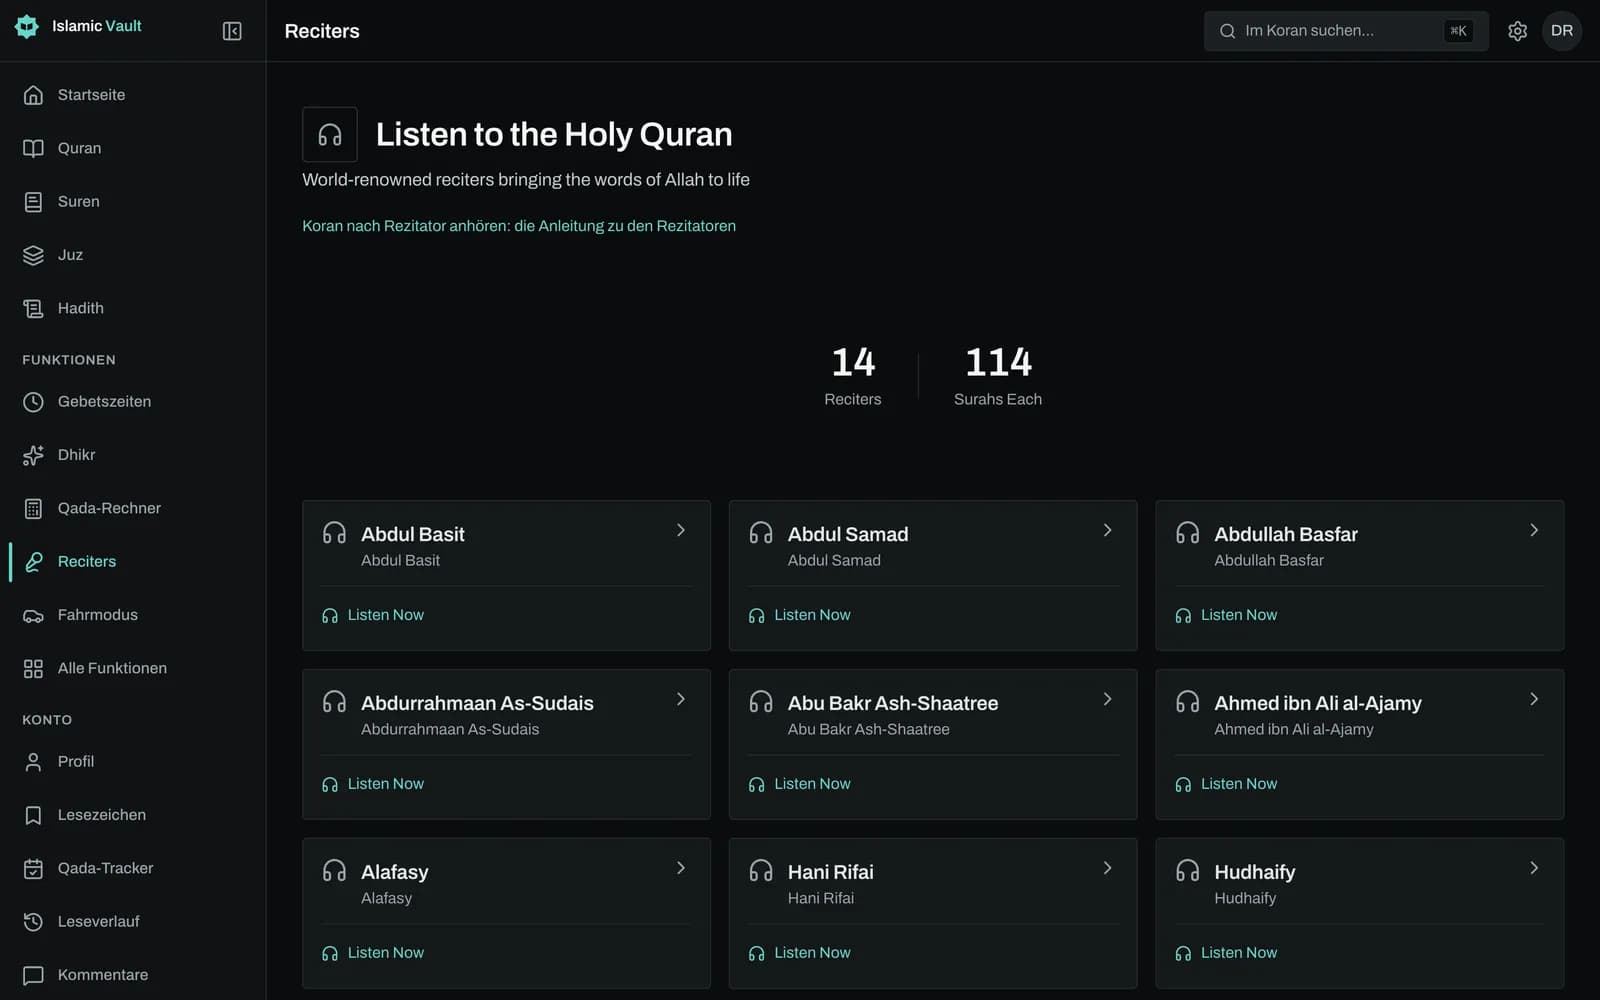Collapse the sidebar with the panel icon
Image resolution: width=1600 pixels, height=1000 pixels.
click(x=232, y=31)
